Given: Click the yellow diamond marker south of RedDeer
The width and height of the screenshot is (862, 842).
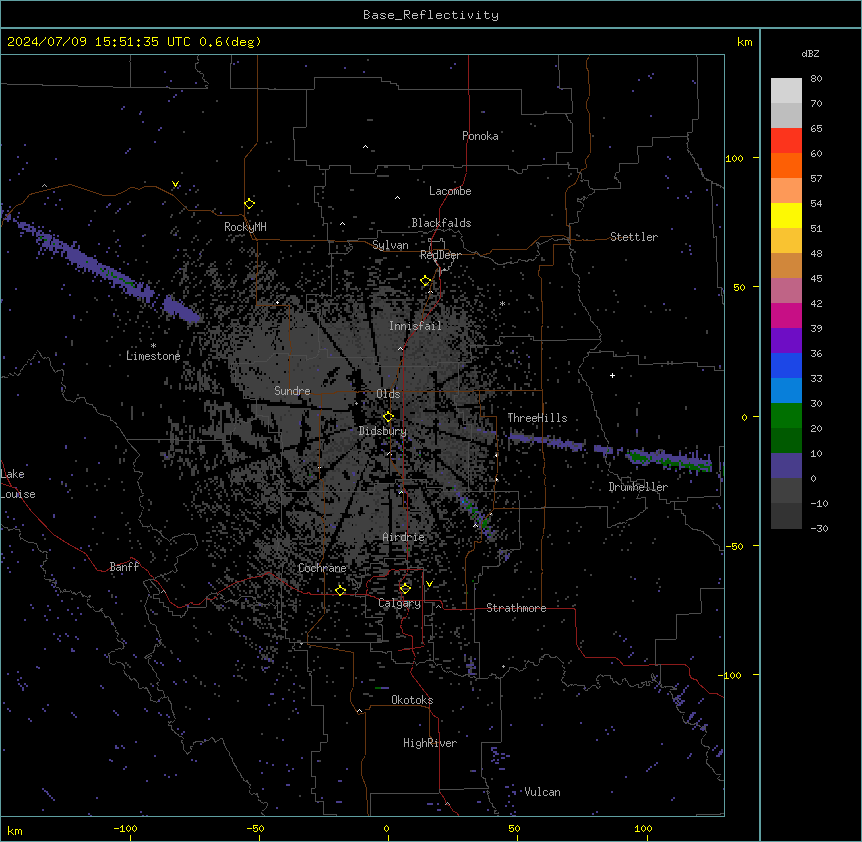Looking at the screenshot, I should click(x=426, y=281).
